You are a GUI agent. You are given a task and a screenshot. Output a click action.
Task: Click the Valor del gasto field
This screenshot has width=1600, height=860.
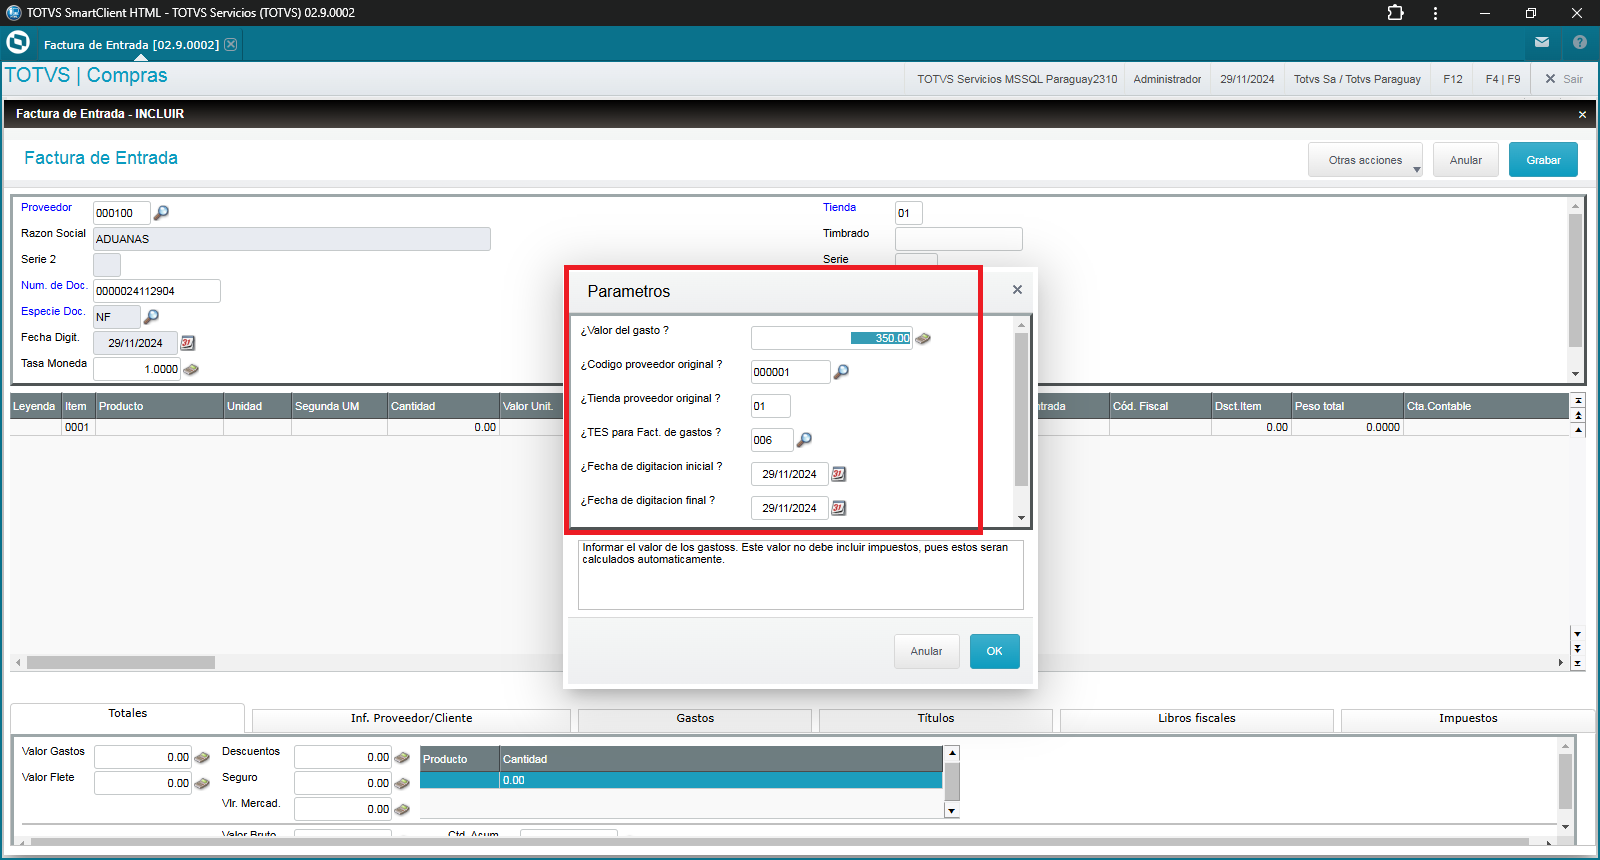tap(831, 338)
